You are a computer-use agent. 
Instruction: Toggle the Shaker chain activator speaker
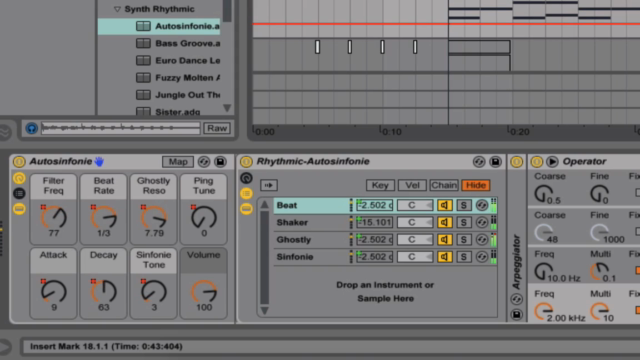pyautogui.click(x=444, y=222)
